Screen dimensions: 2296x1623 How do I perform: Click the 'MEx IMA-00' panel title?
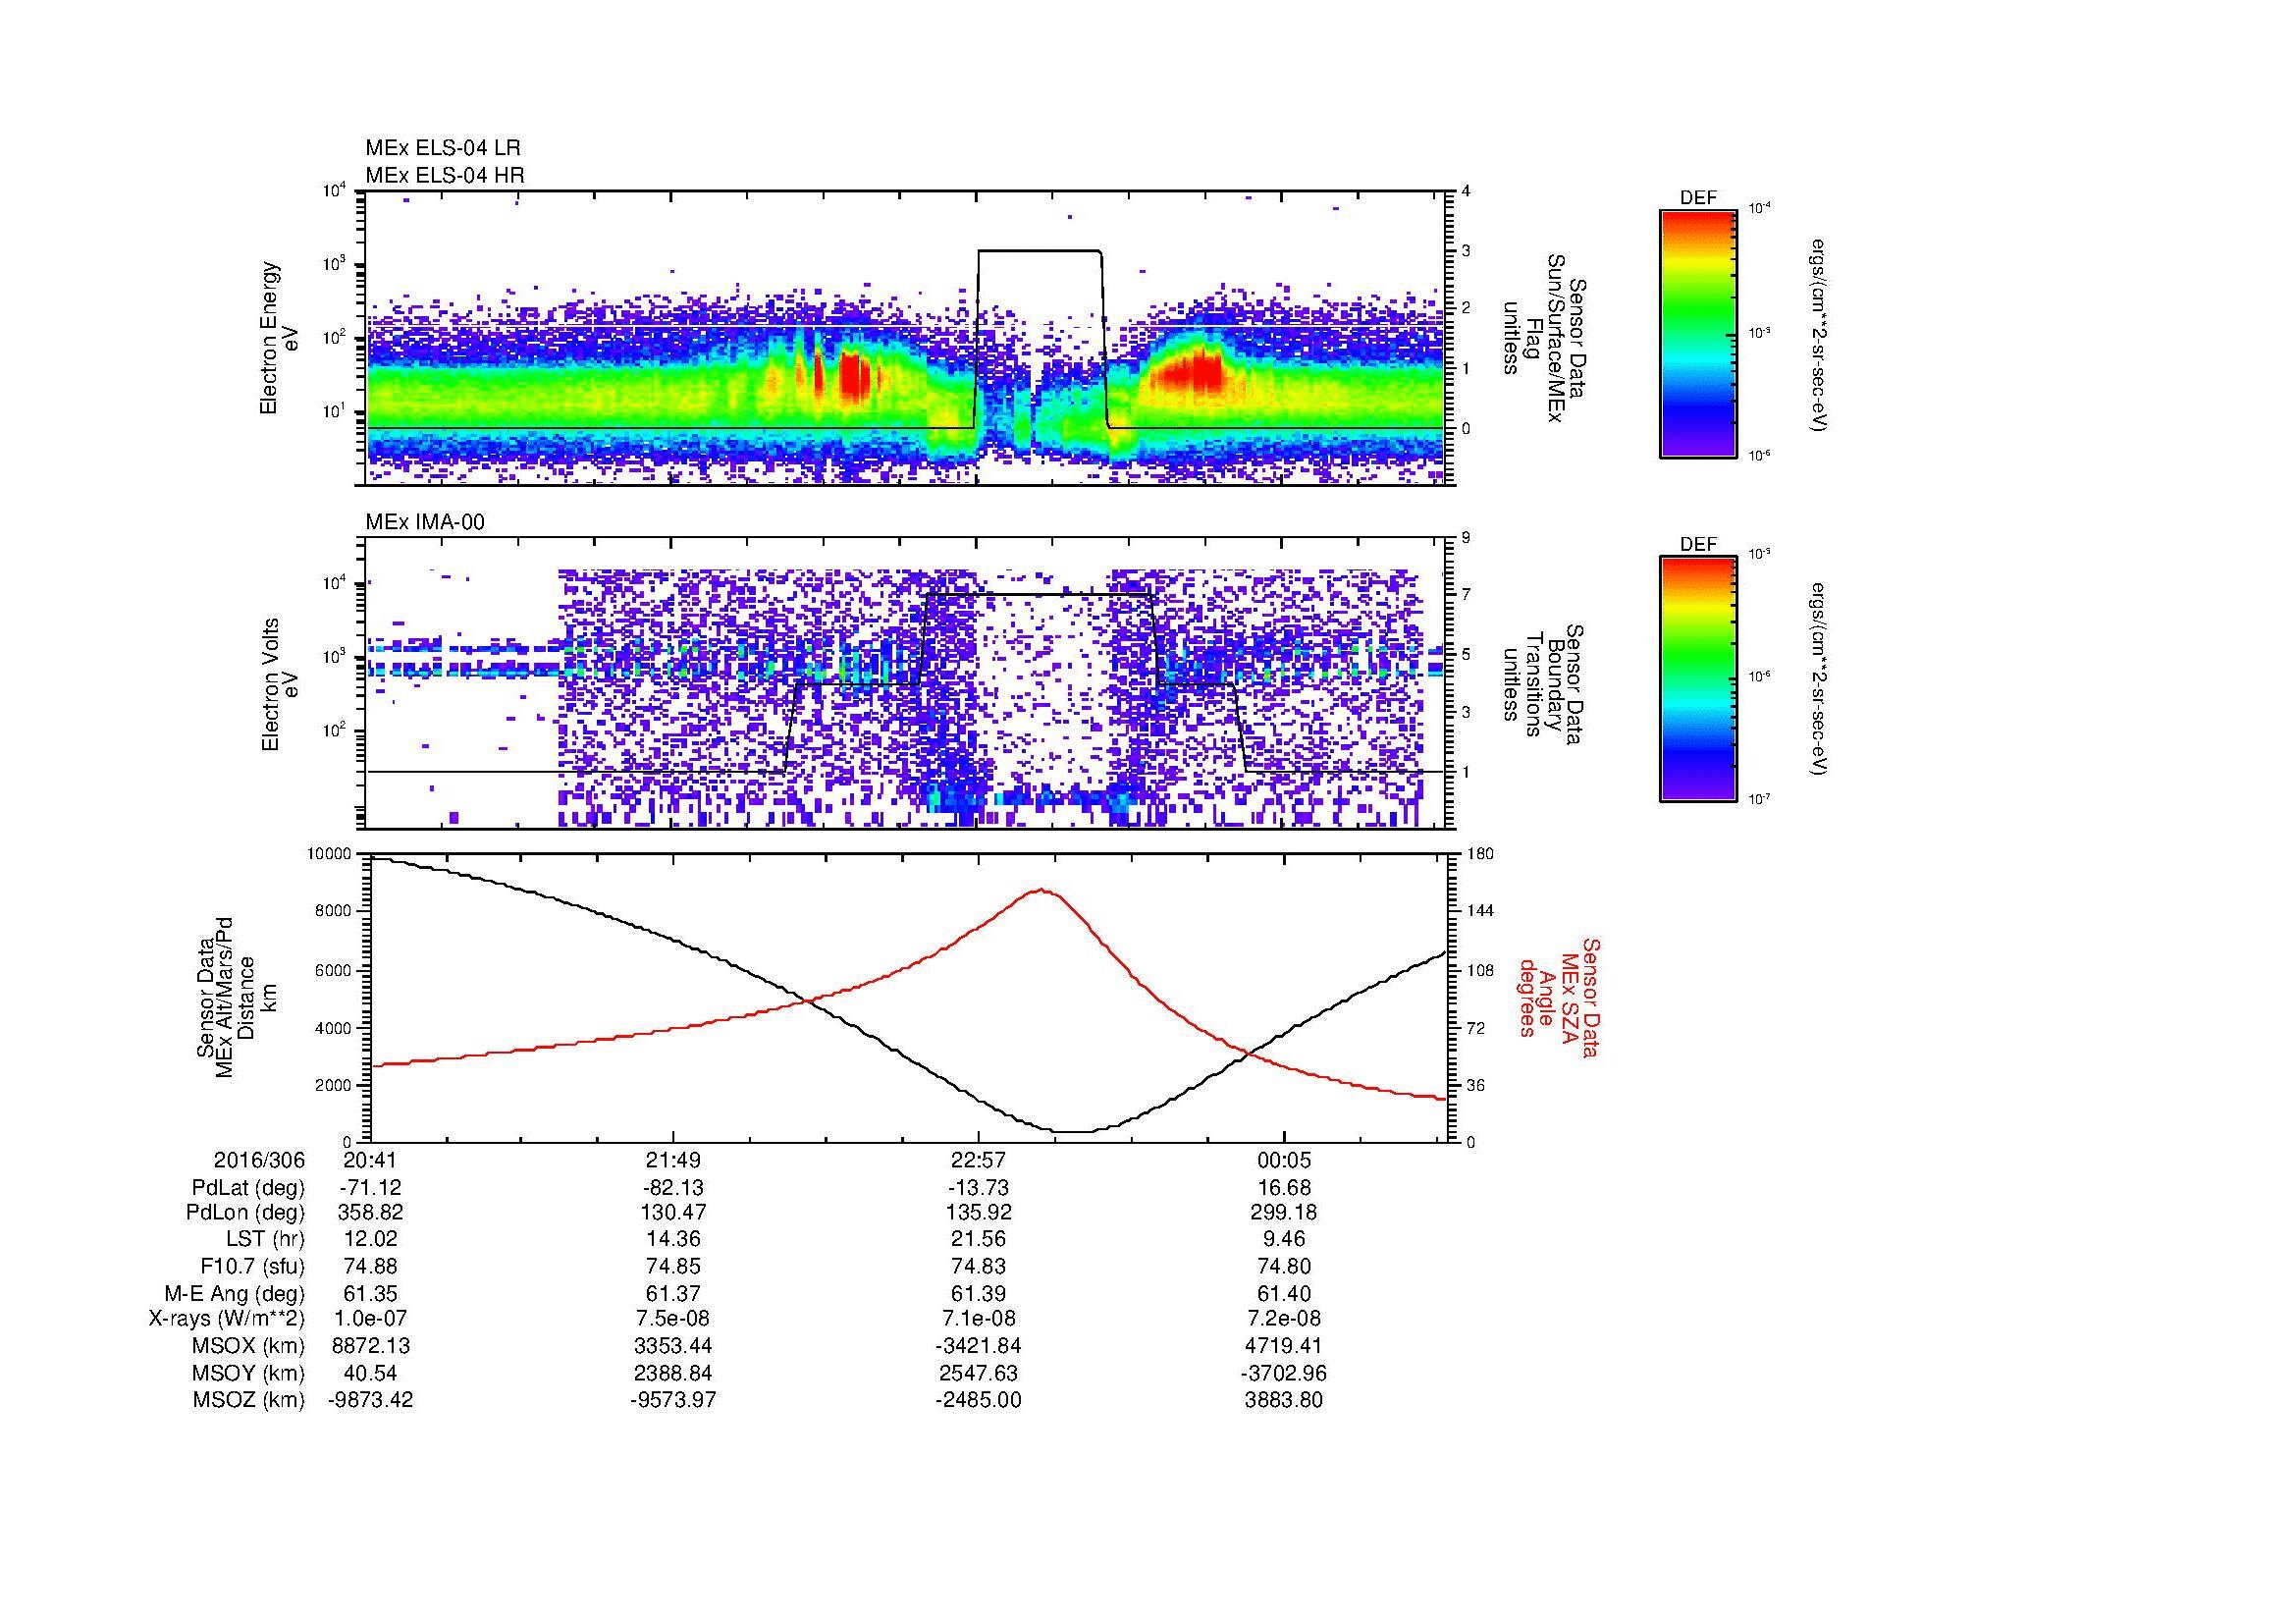coord(425,522)
